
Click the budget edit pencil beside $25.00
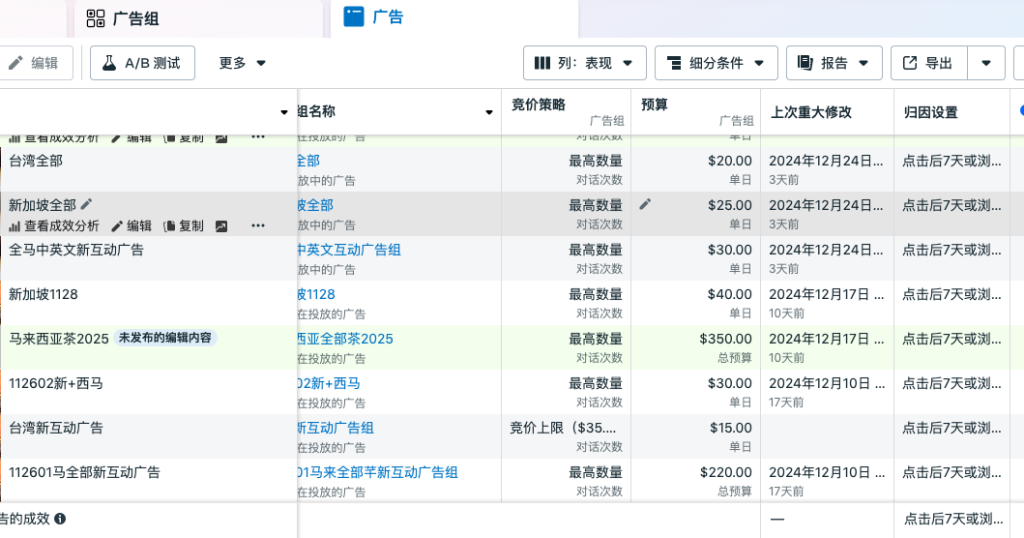tap(645, 204)
